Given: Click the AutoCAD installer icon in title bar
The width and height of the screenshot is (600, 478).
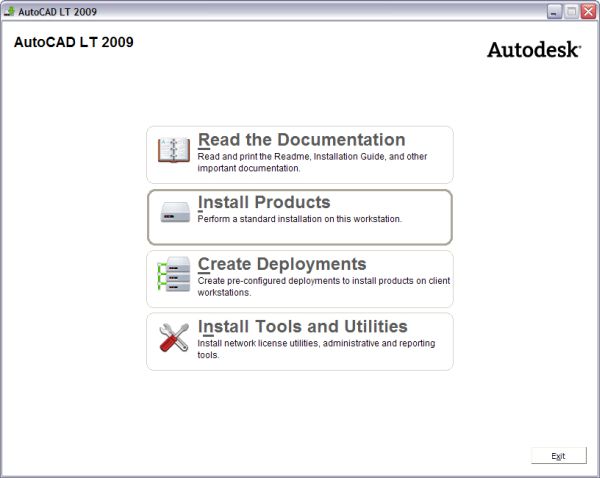Looking at the screenshot, I should pyautogui.click(x=9, y=11).
